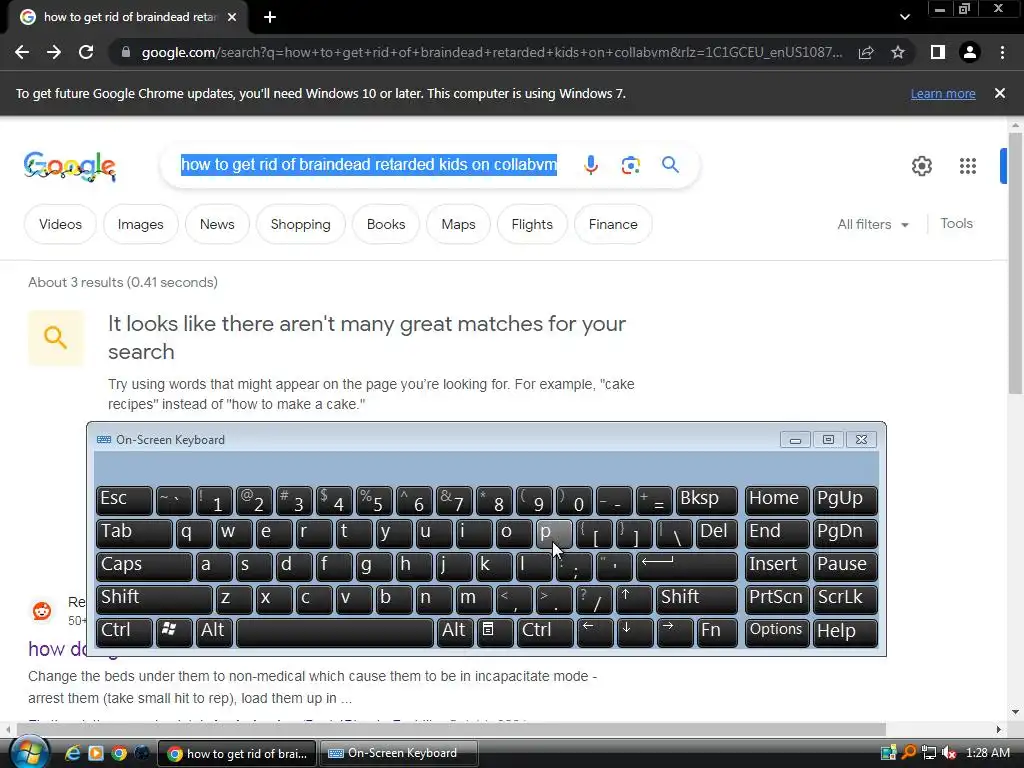1024x768 pixels.
Task: Toggle the right Shift key on On-Screen Keyboard
Action: coord(697,598)
